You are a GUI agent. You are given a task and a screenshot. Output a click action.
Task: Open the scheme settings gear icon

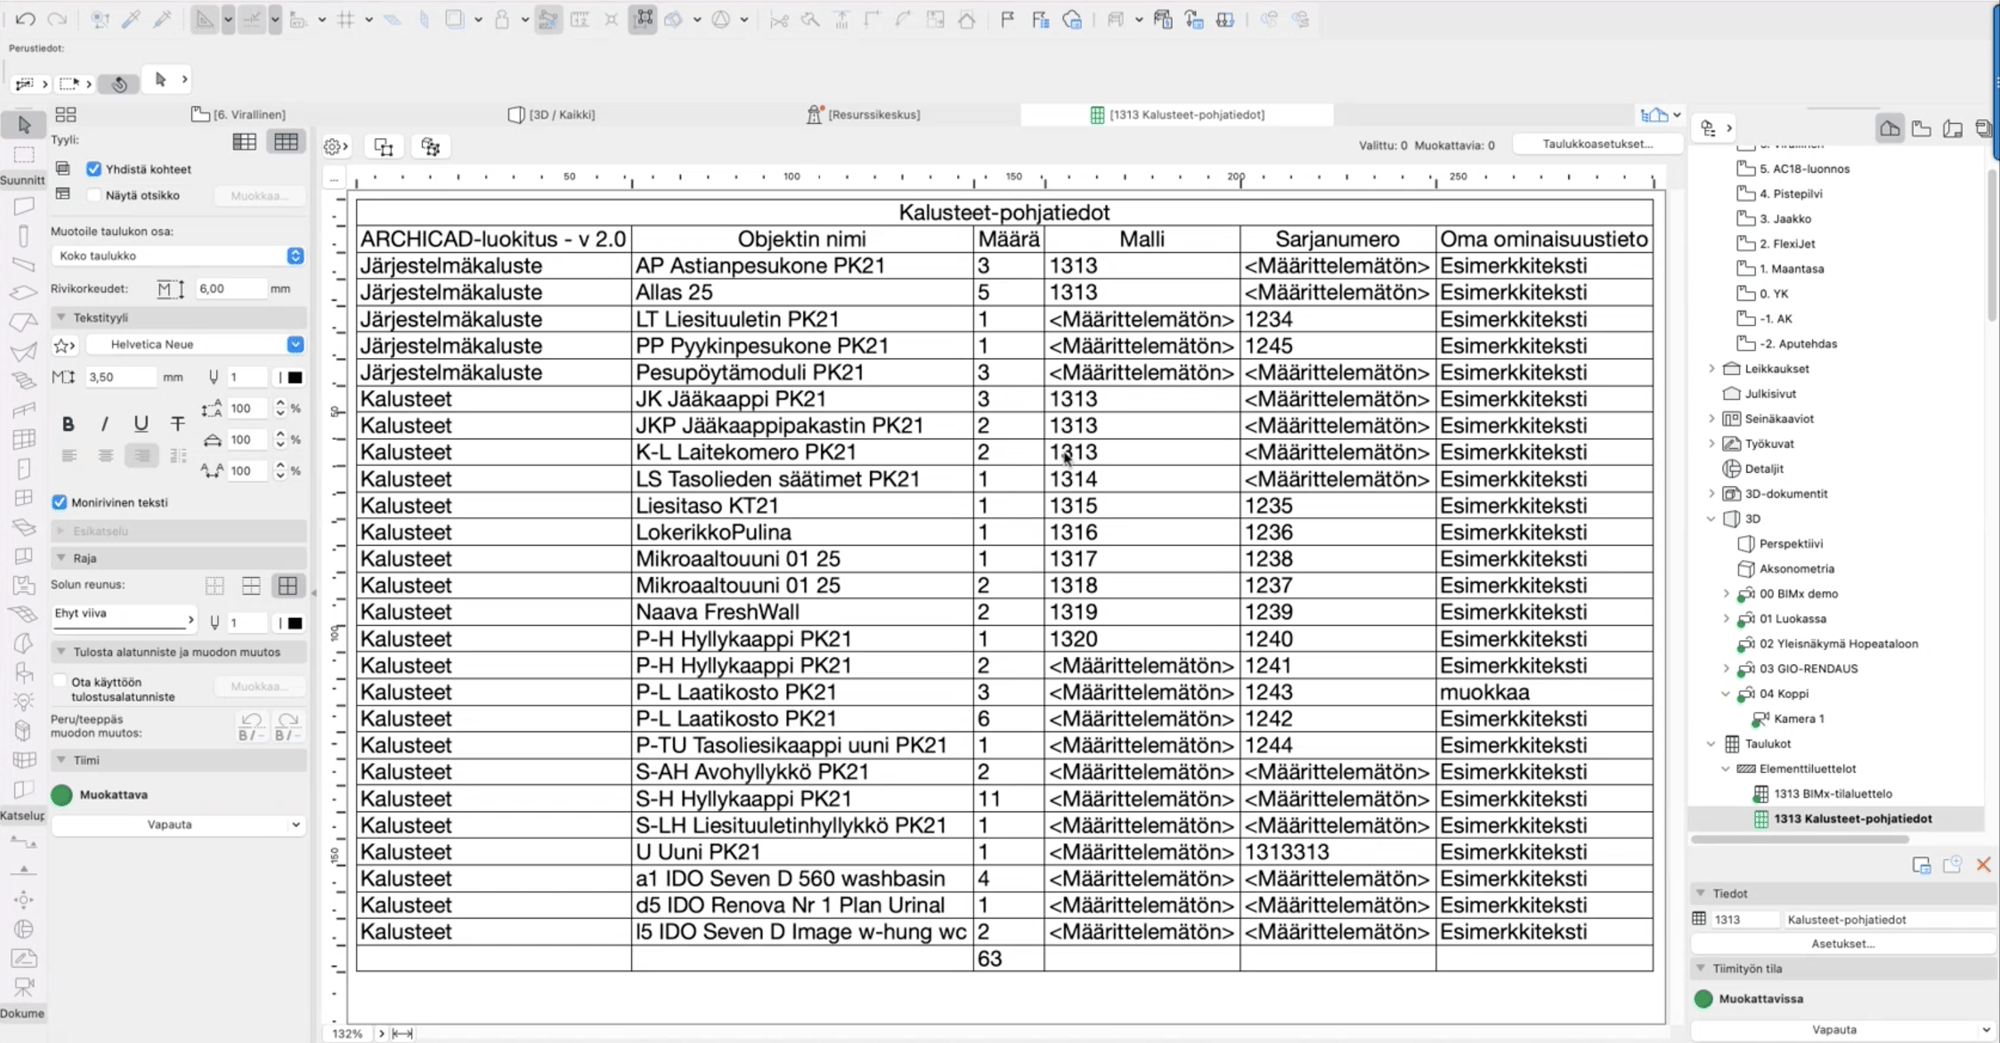click(x=336, y=147)
